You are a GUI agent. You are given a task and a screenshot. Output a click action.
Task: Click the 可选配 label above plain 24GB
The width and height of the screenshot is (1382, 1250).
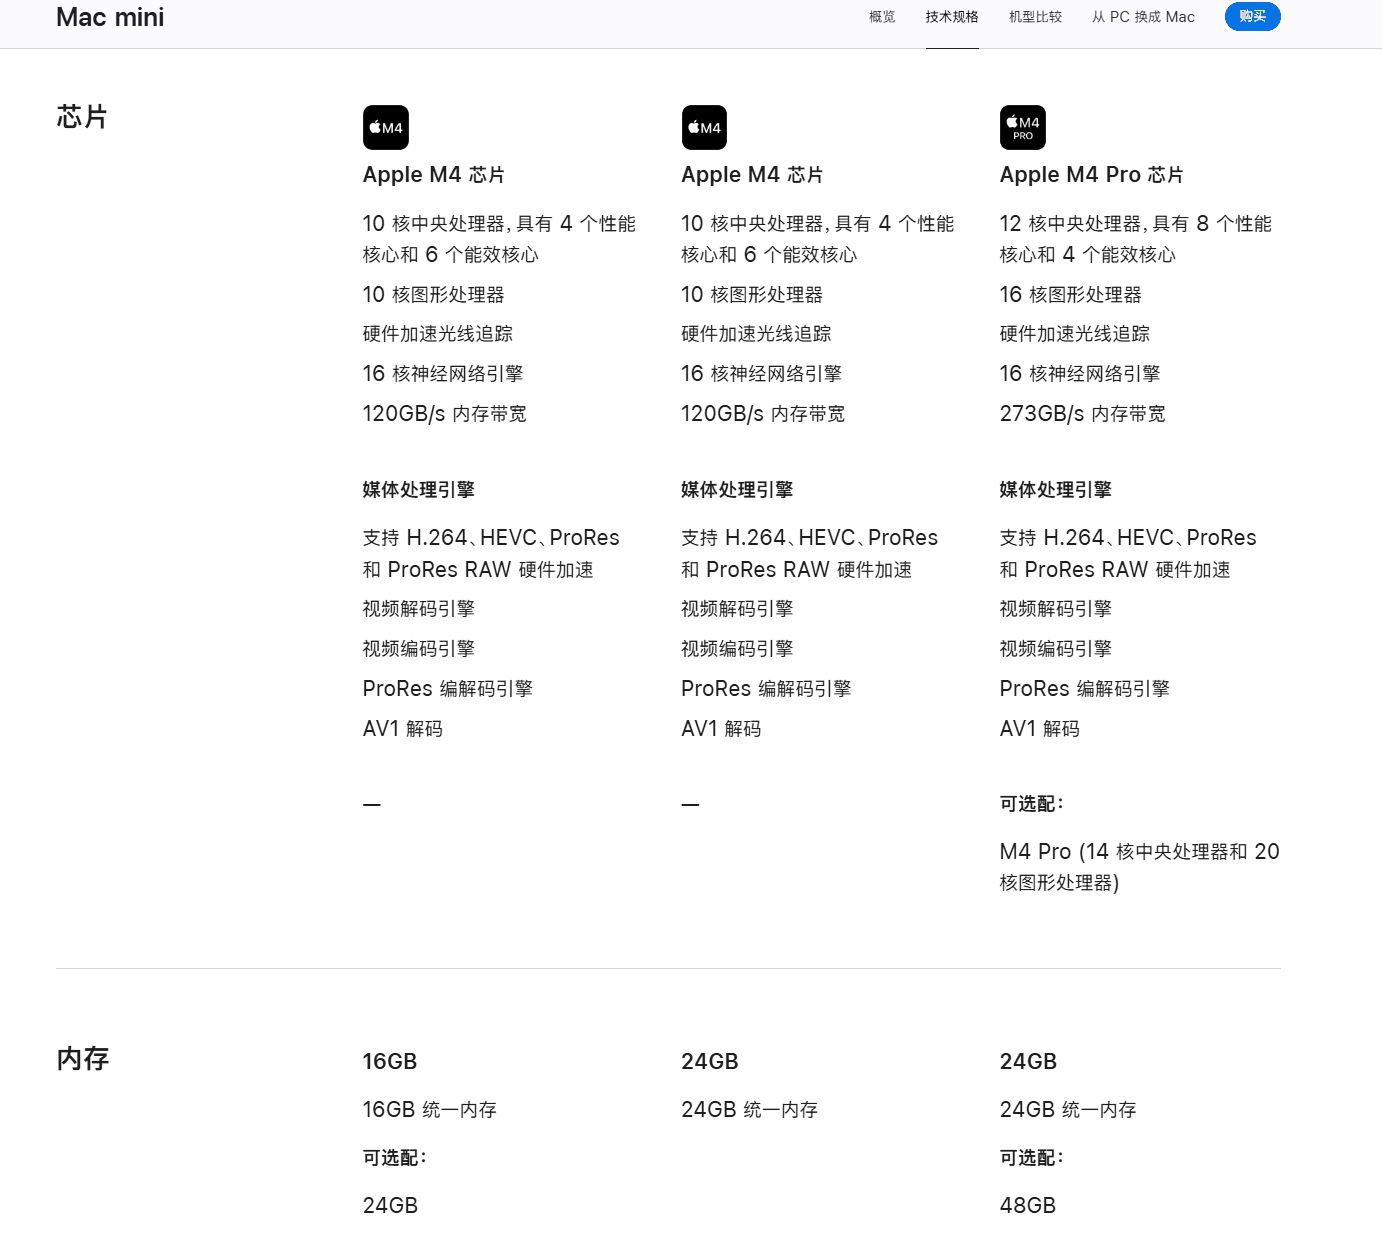coord(394,1158)
